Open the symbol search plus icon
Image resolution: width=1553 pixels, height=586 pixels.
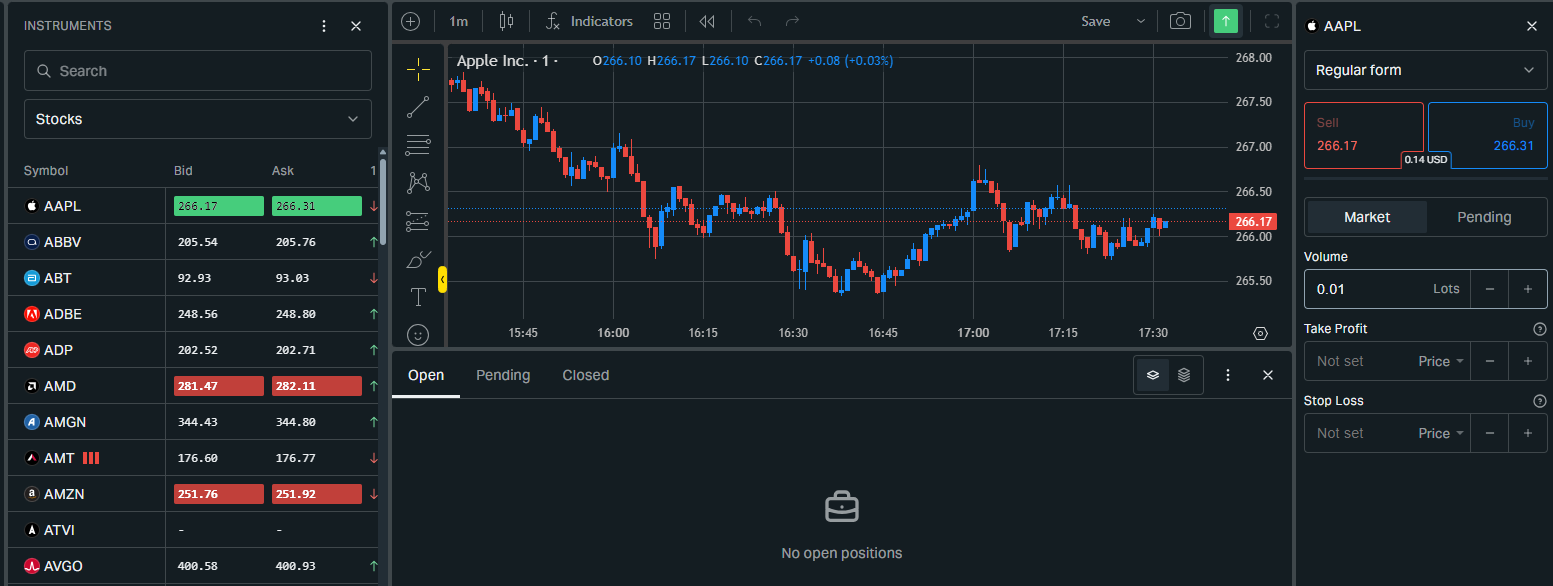pyautogui.click(x=410, y=20)
